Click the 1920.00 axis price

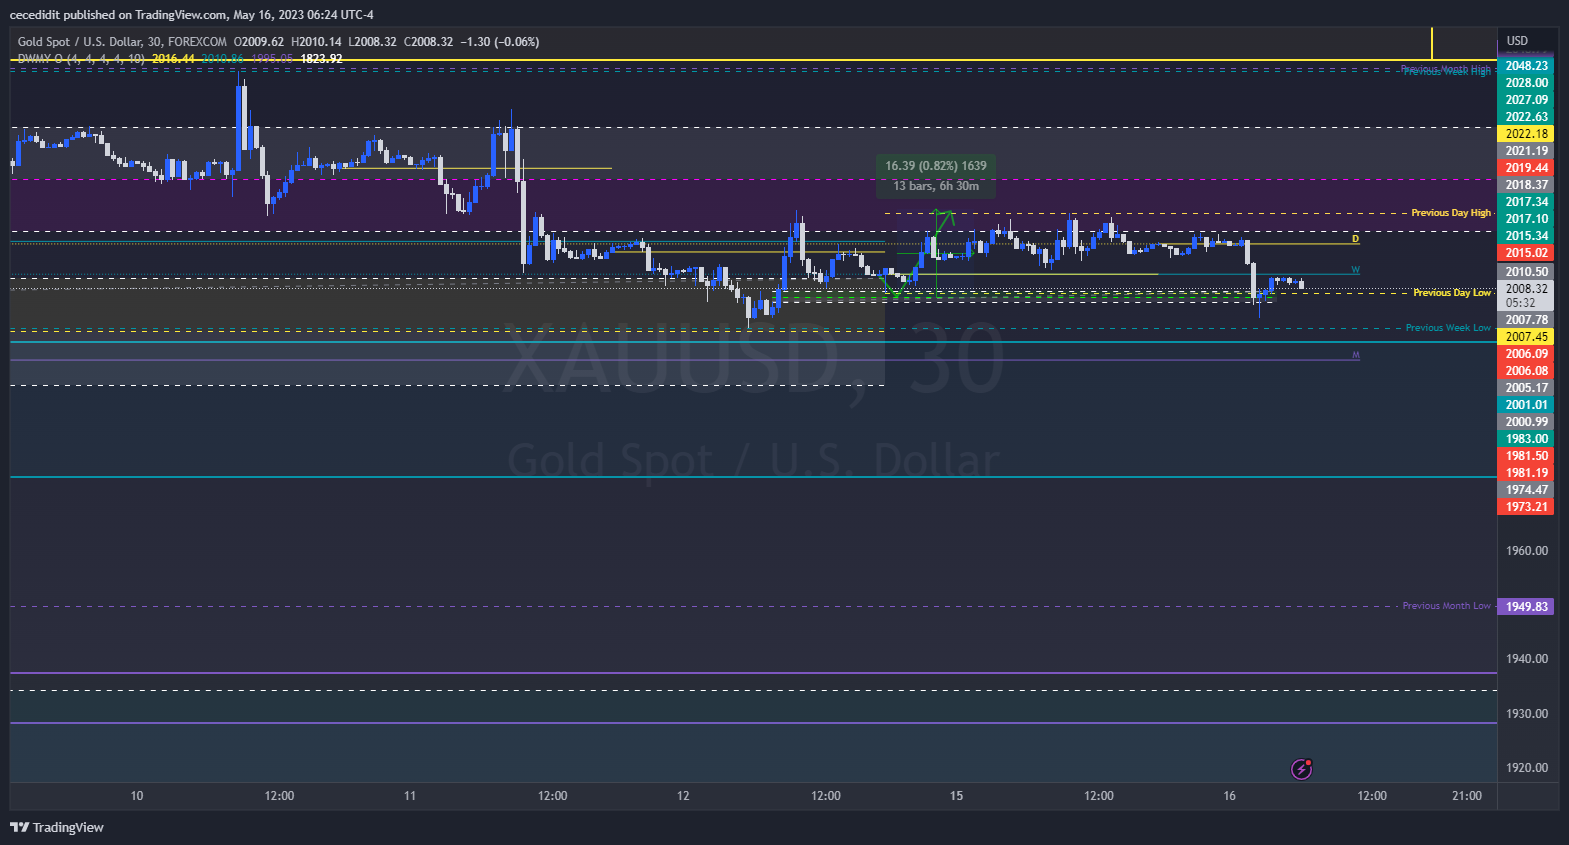(1526, 768)
